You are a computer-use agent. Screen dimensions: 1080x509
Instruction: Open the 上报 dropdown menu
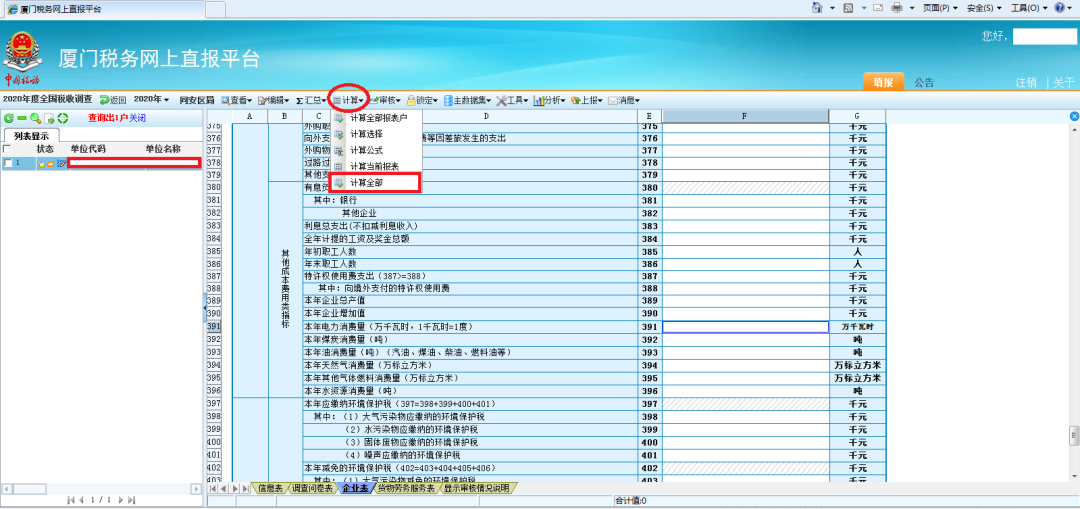pyautogui.click(x=587, y=100)
